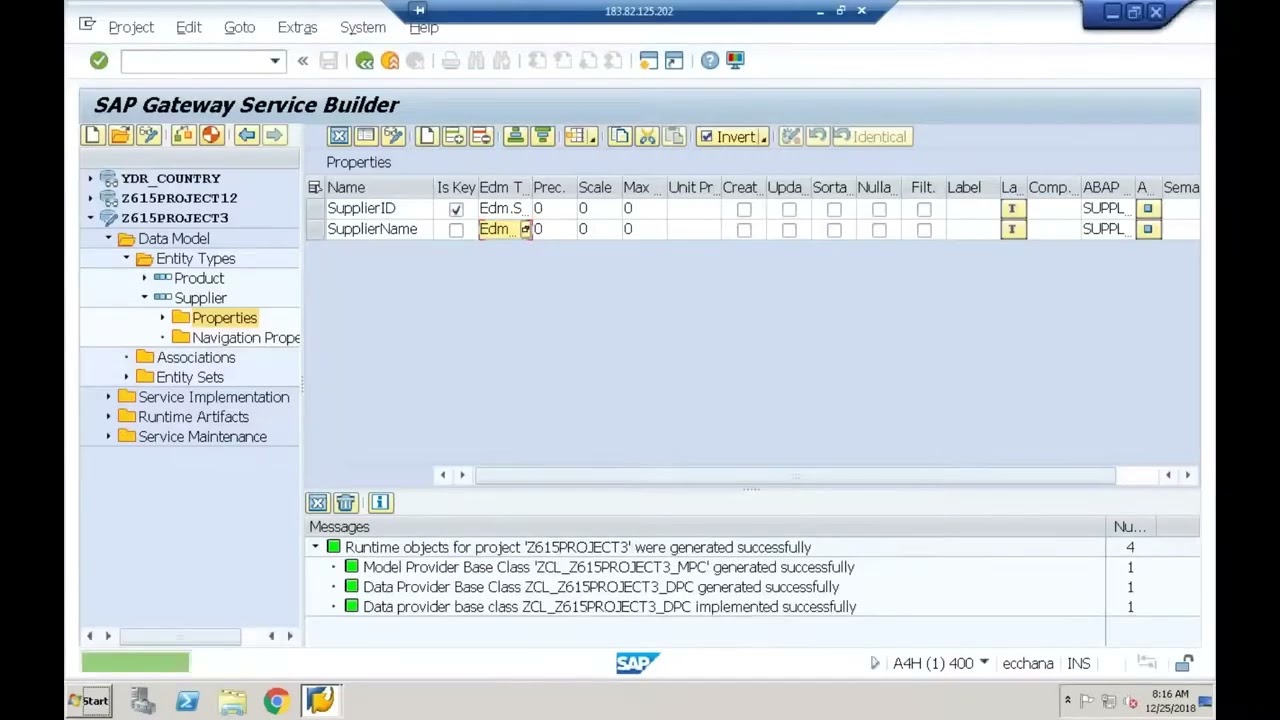Click the Open Project folder icon

point(120,136)
